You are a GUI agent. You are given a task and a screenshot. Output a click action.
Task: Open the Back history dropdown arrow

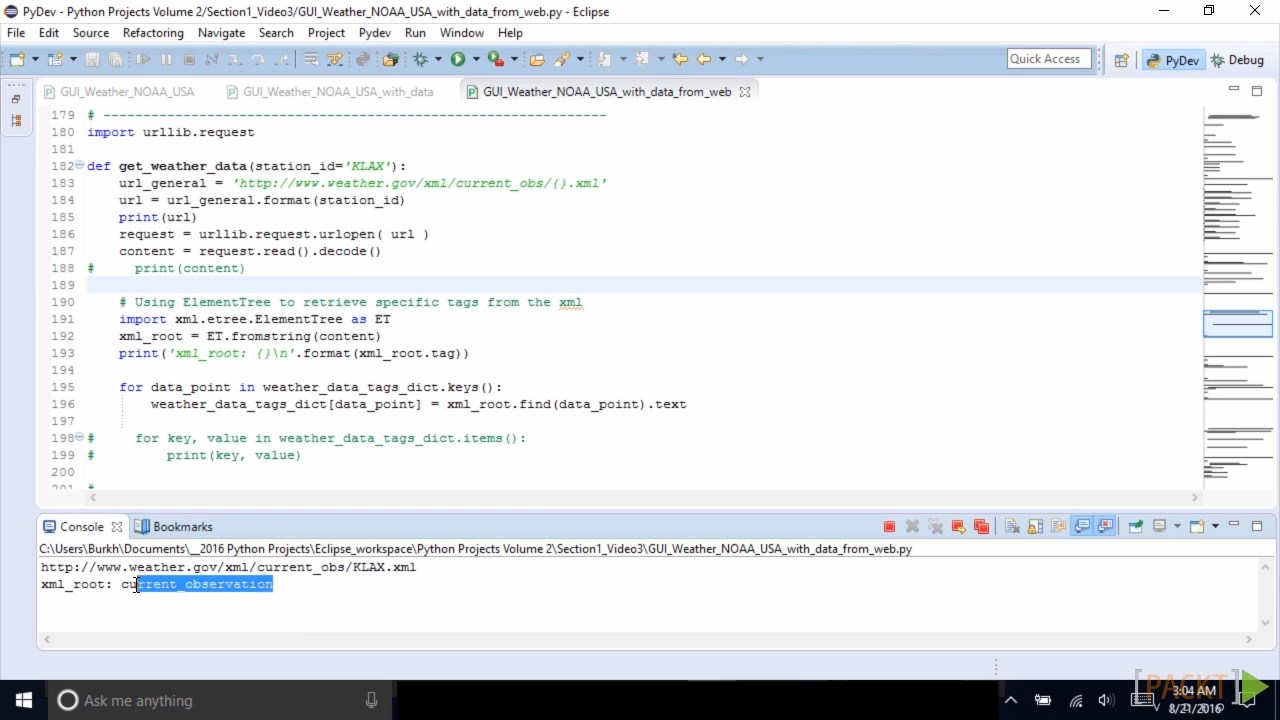722,59
